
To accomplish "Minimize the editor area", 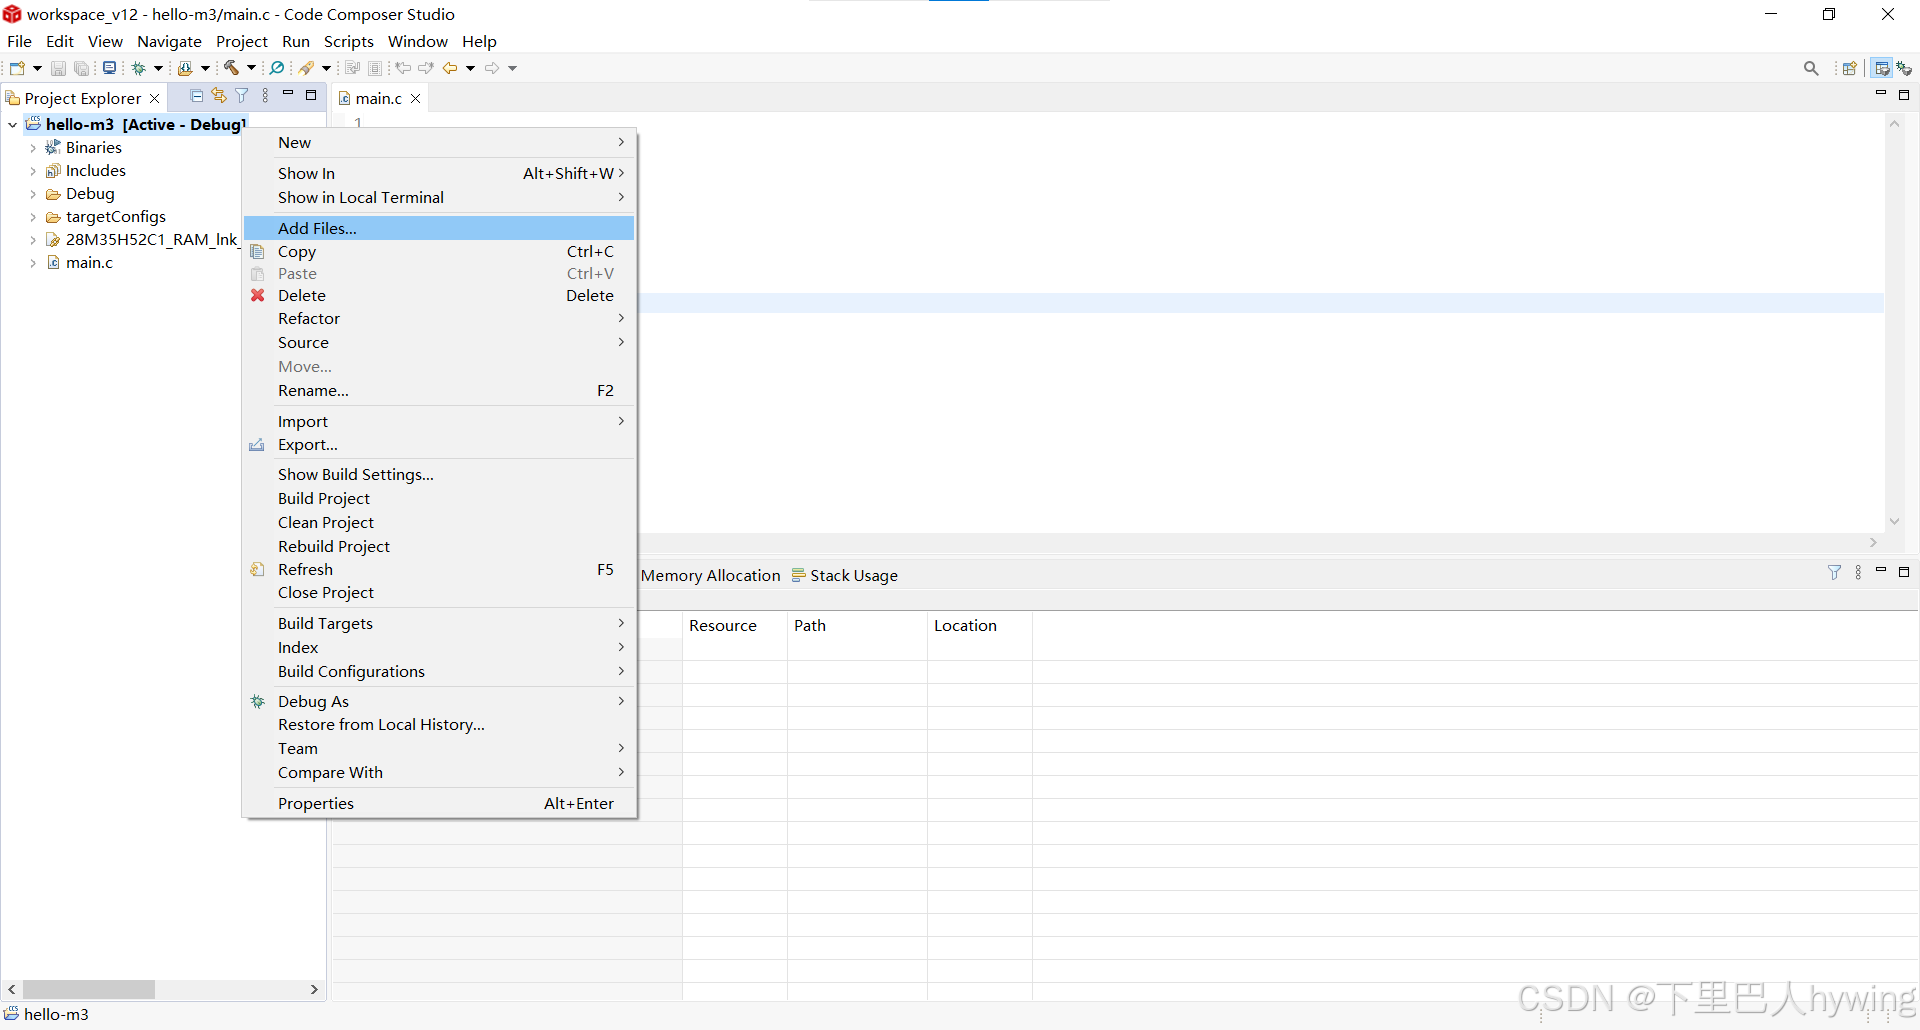I will 1880,94.
